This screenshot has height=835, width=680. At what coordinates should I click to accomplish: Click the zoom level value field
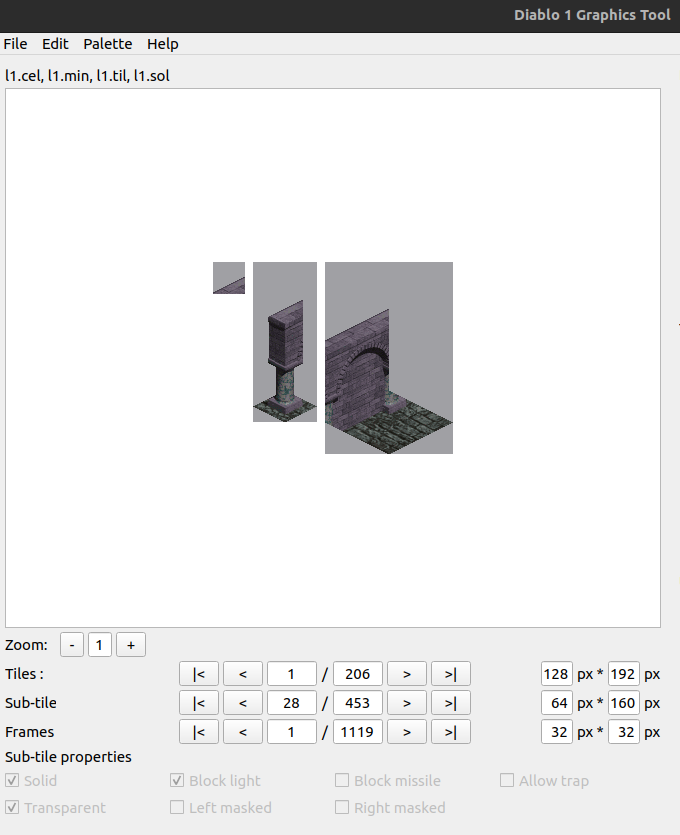(100, 645)
